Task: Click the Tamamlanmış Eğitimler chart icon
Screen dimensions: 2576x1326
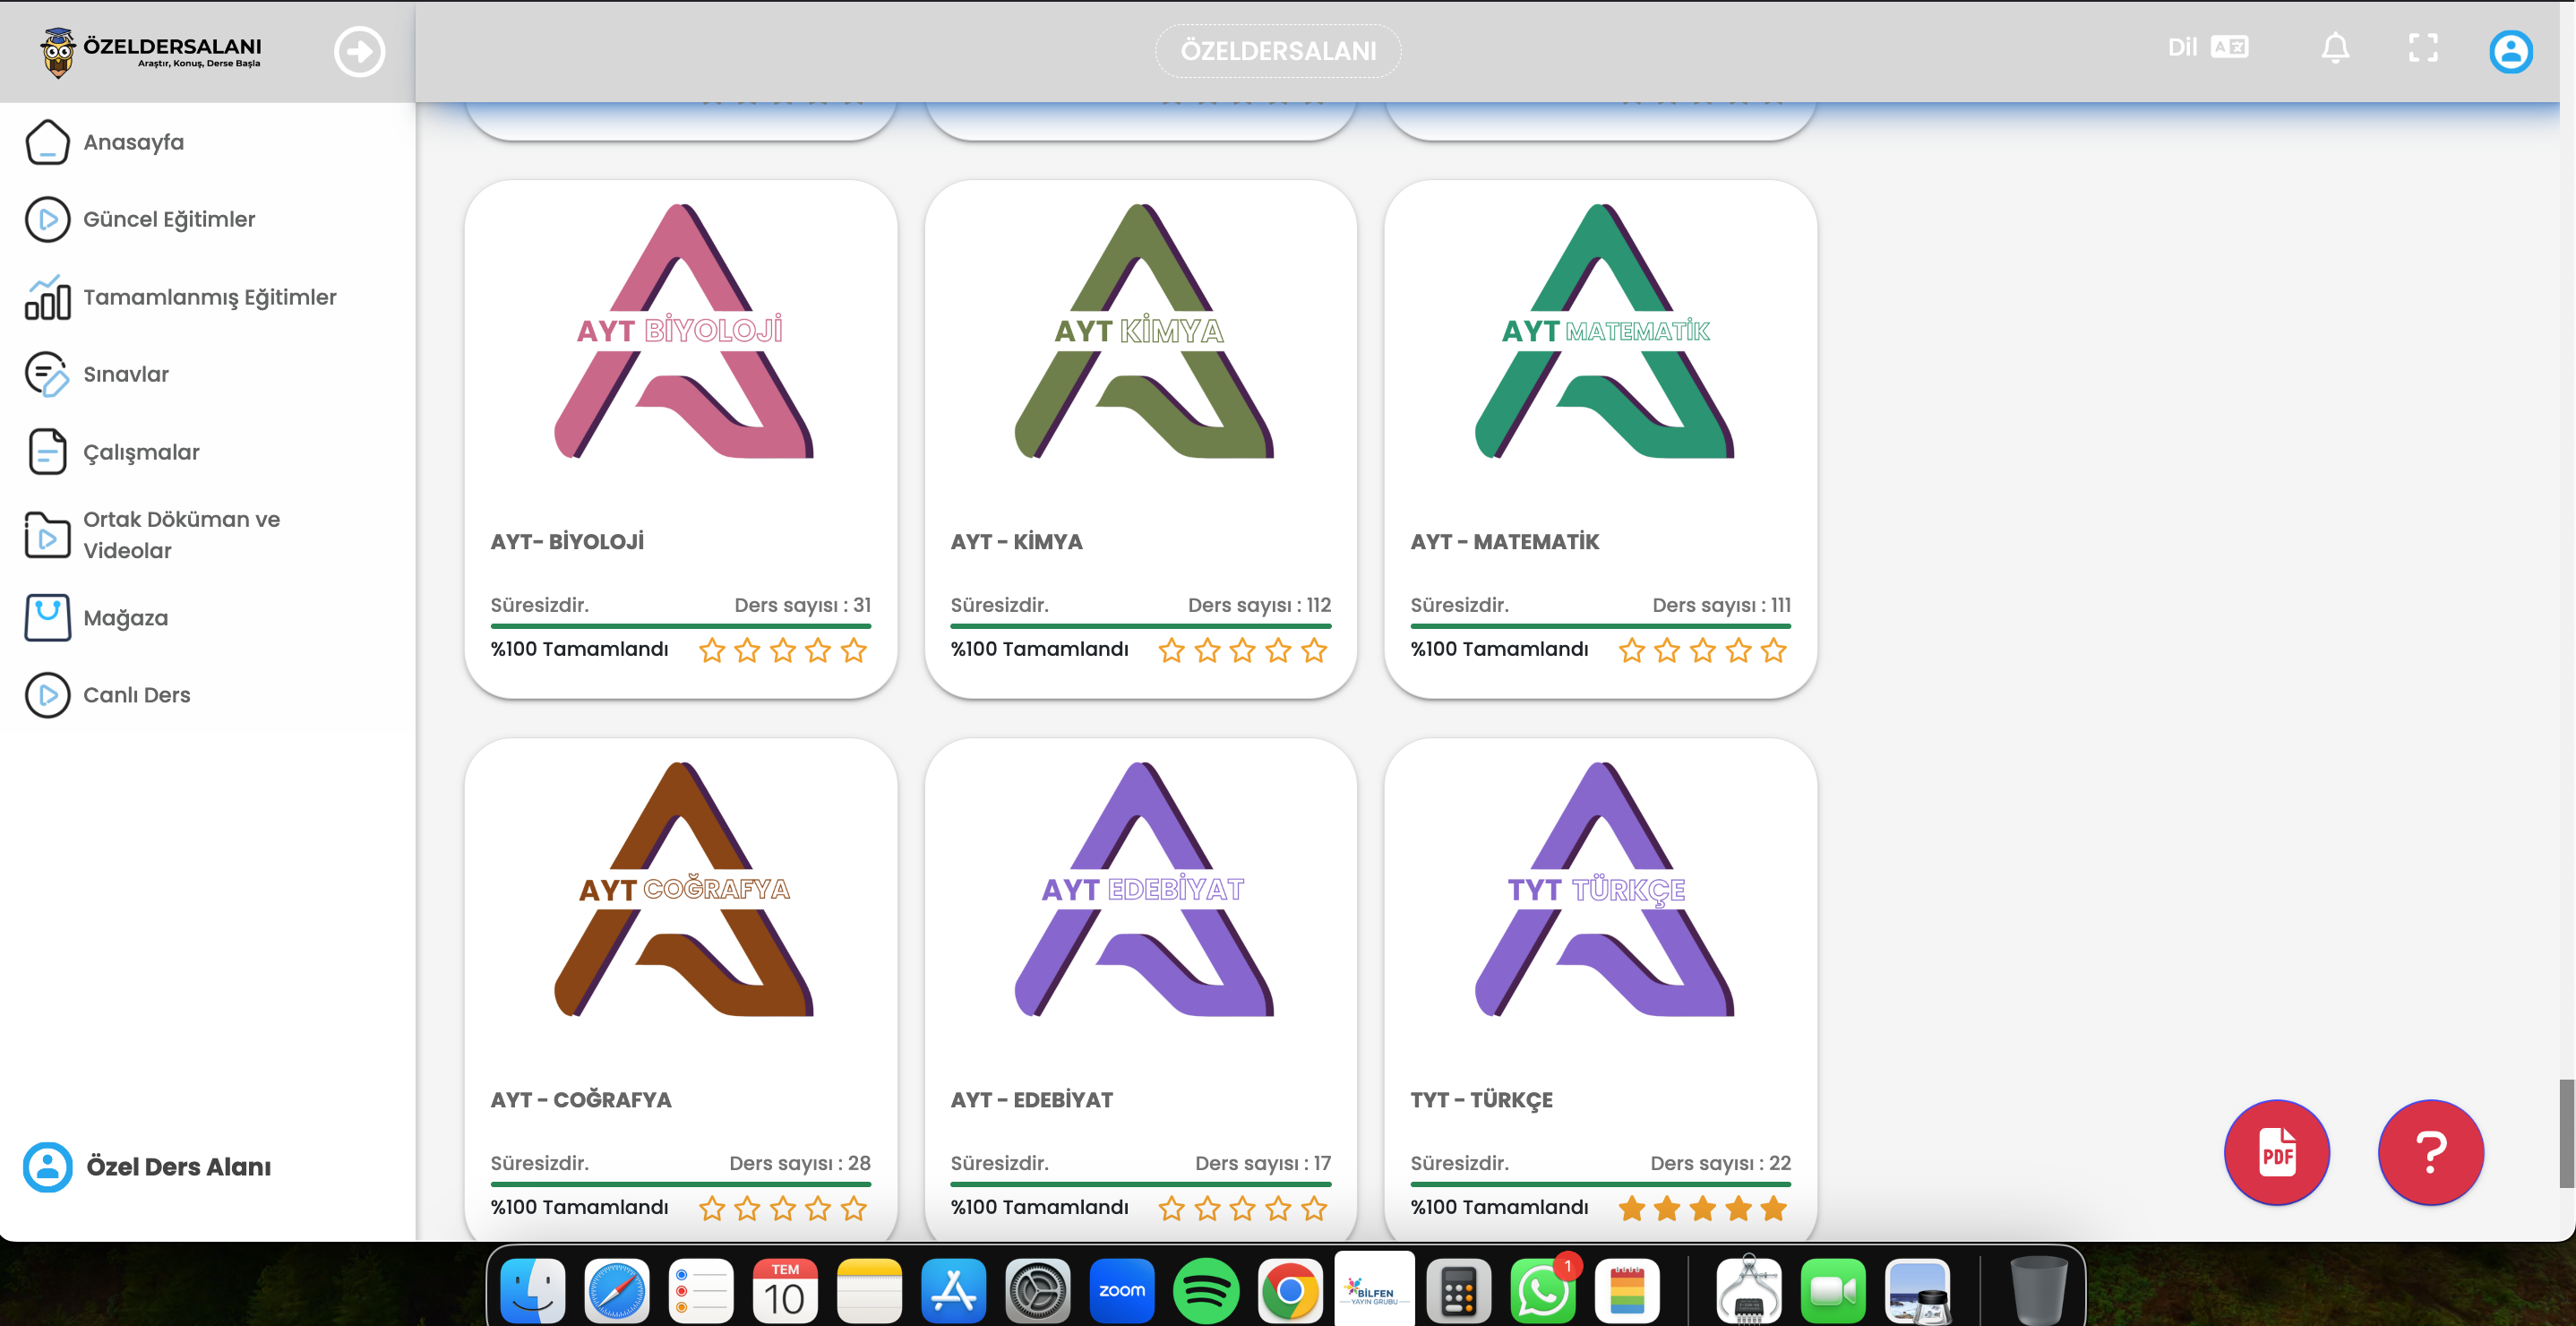Action: pyautogui.click(x=47, y=297)
